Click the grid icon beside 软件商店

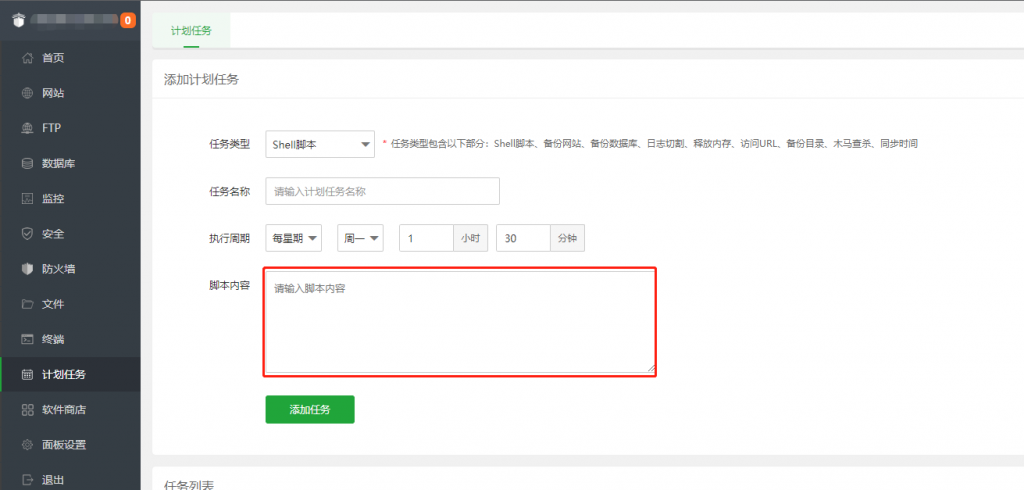(x=27, y=410)
